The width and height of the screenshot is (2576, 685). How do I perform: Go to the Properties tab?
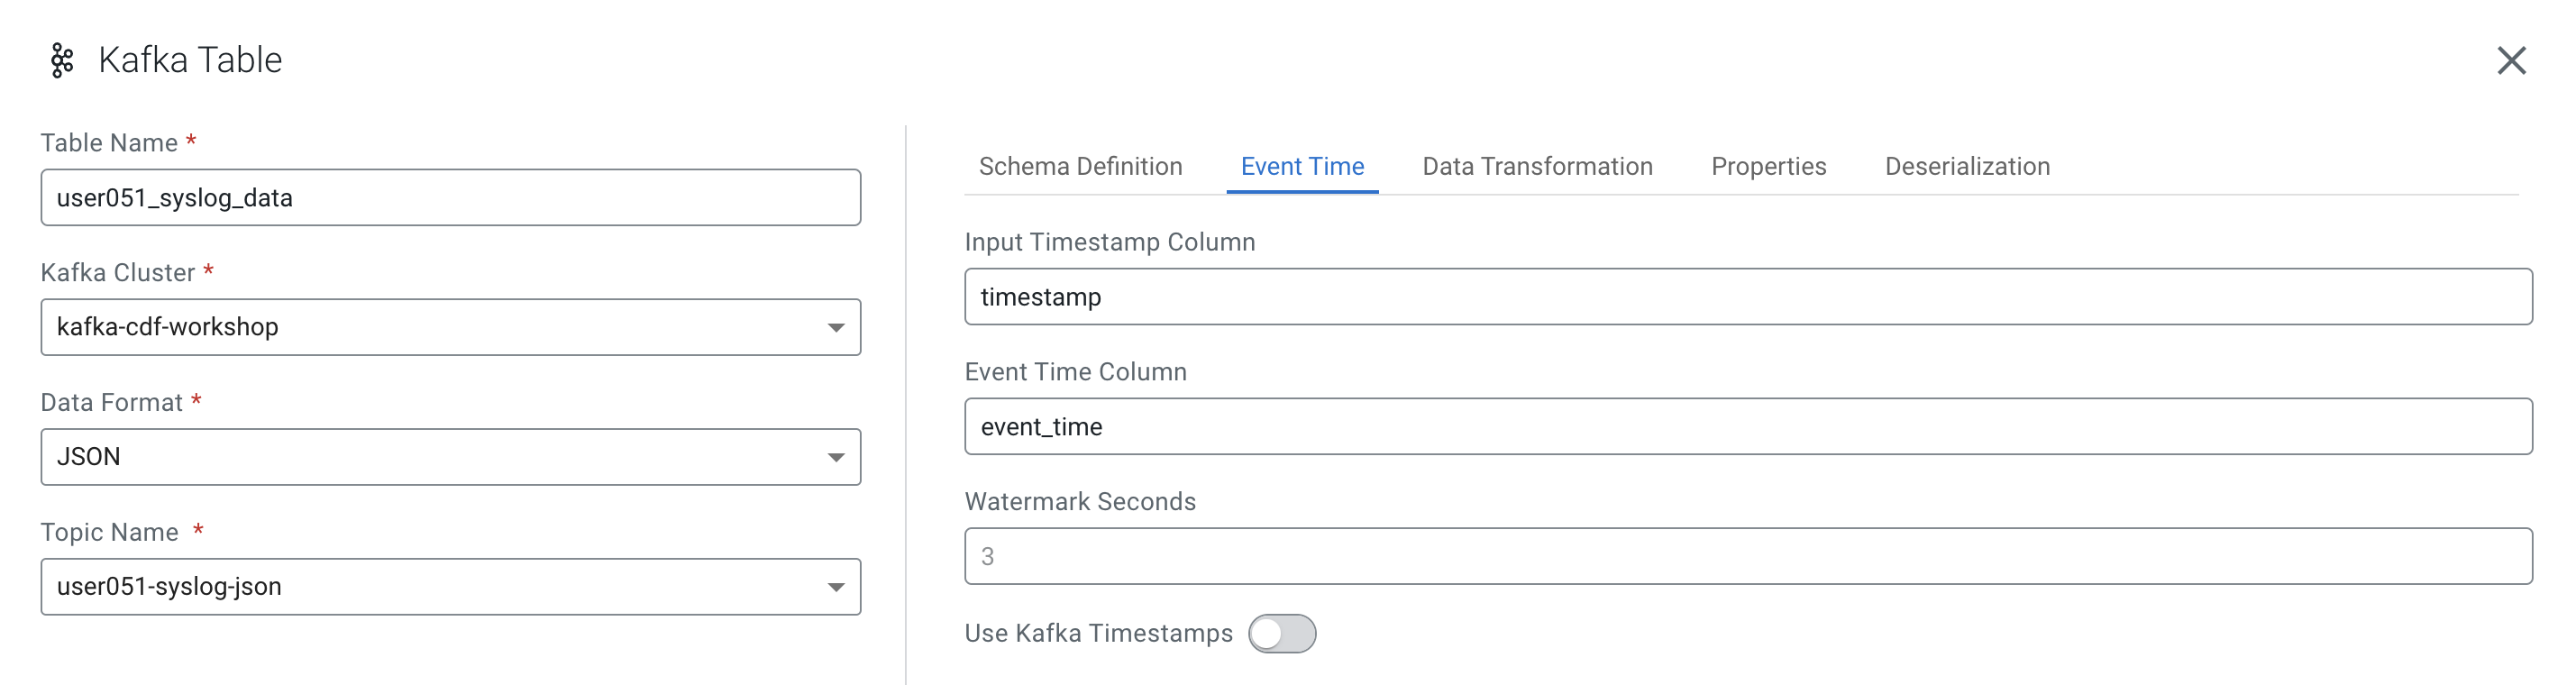tap(1768, 166)
